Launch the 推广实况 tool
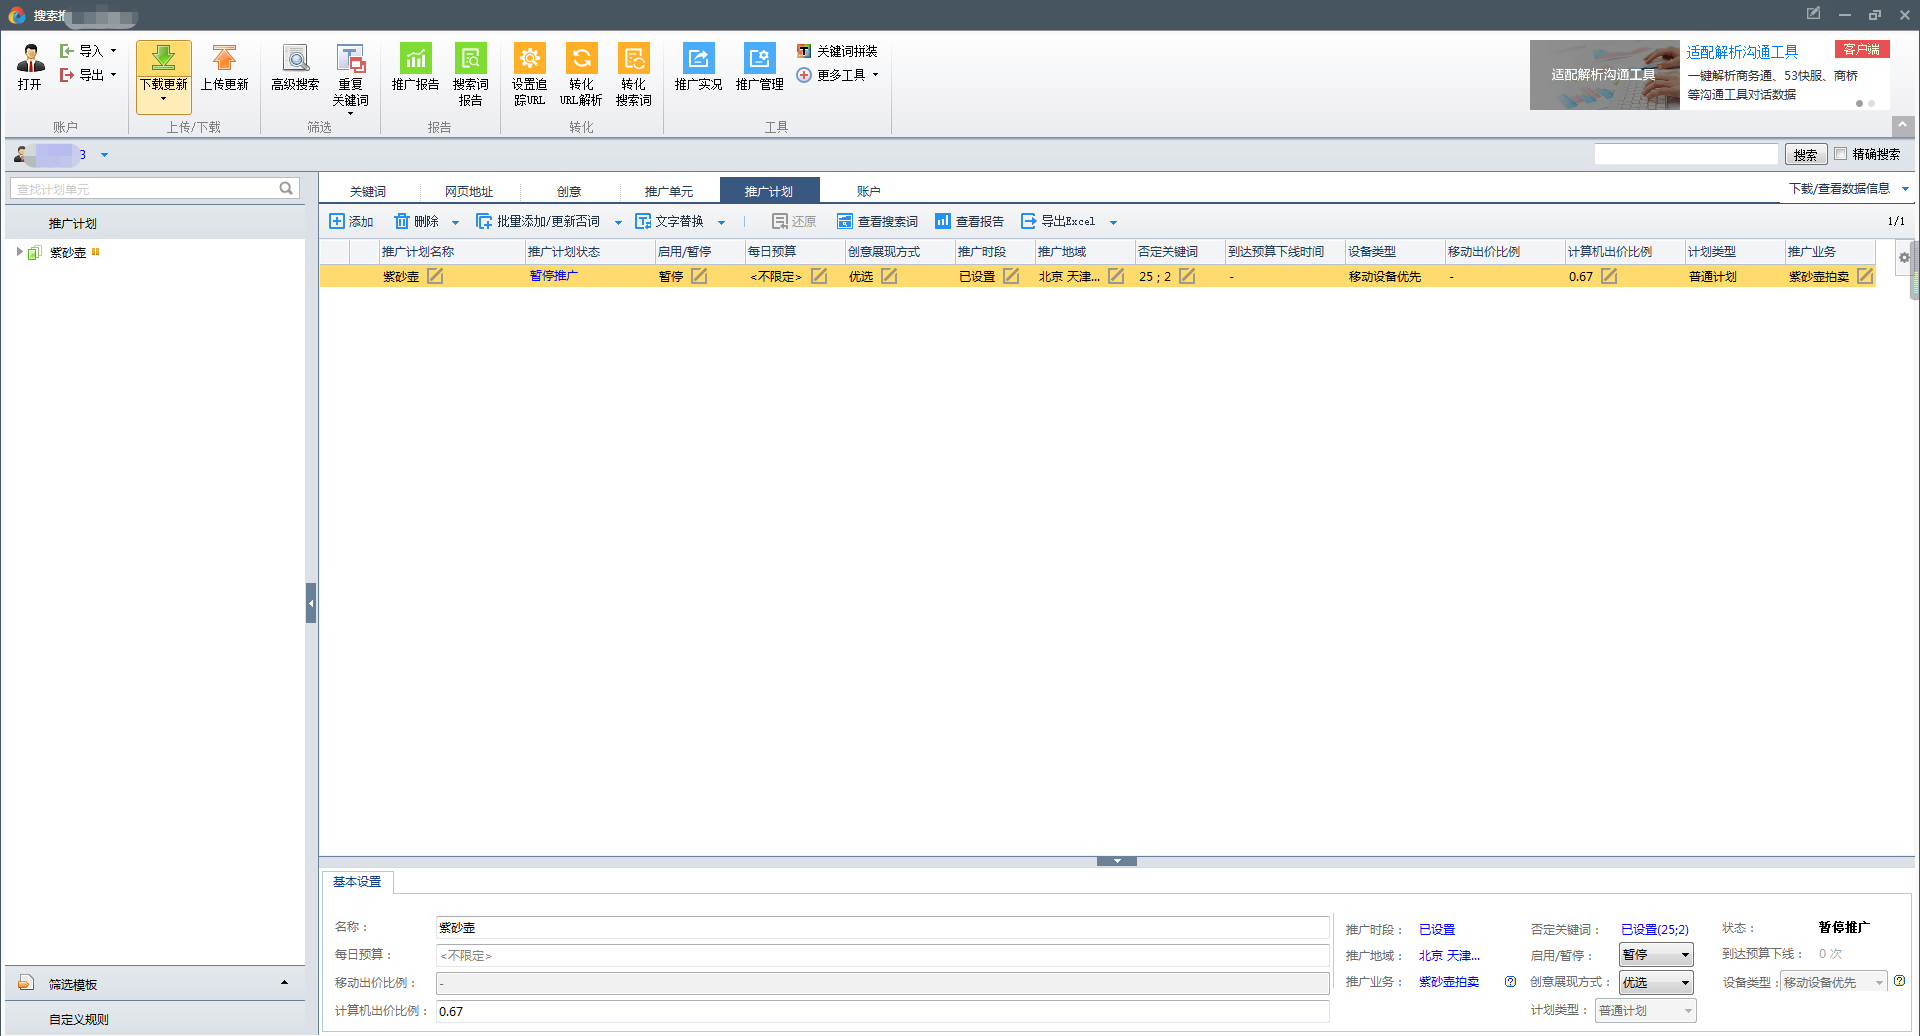 pos(698,59)
